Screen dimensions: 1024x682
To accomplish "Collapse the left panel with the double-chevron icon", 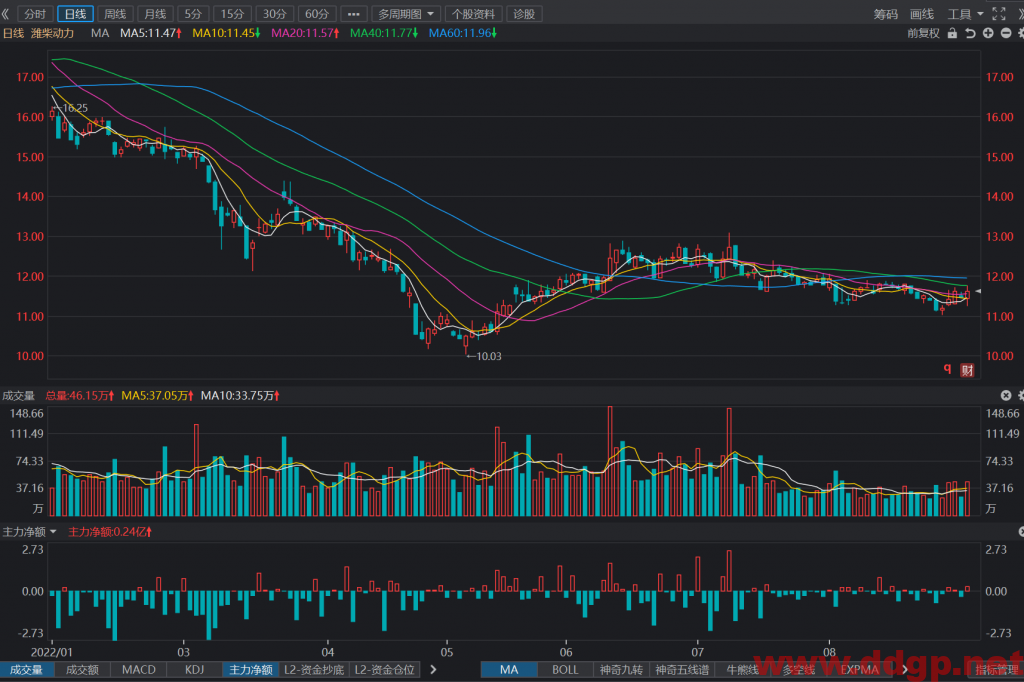I will (5, 14).
